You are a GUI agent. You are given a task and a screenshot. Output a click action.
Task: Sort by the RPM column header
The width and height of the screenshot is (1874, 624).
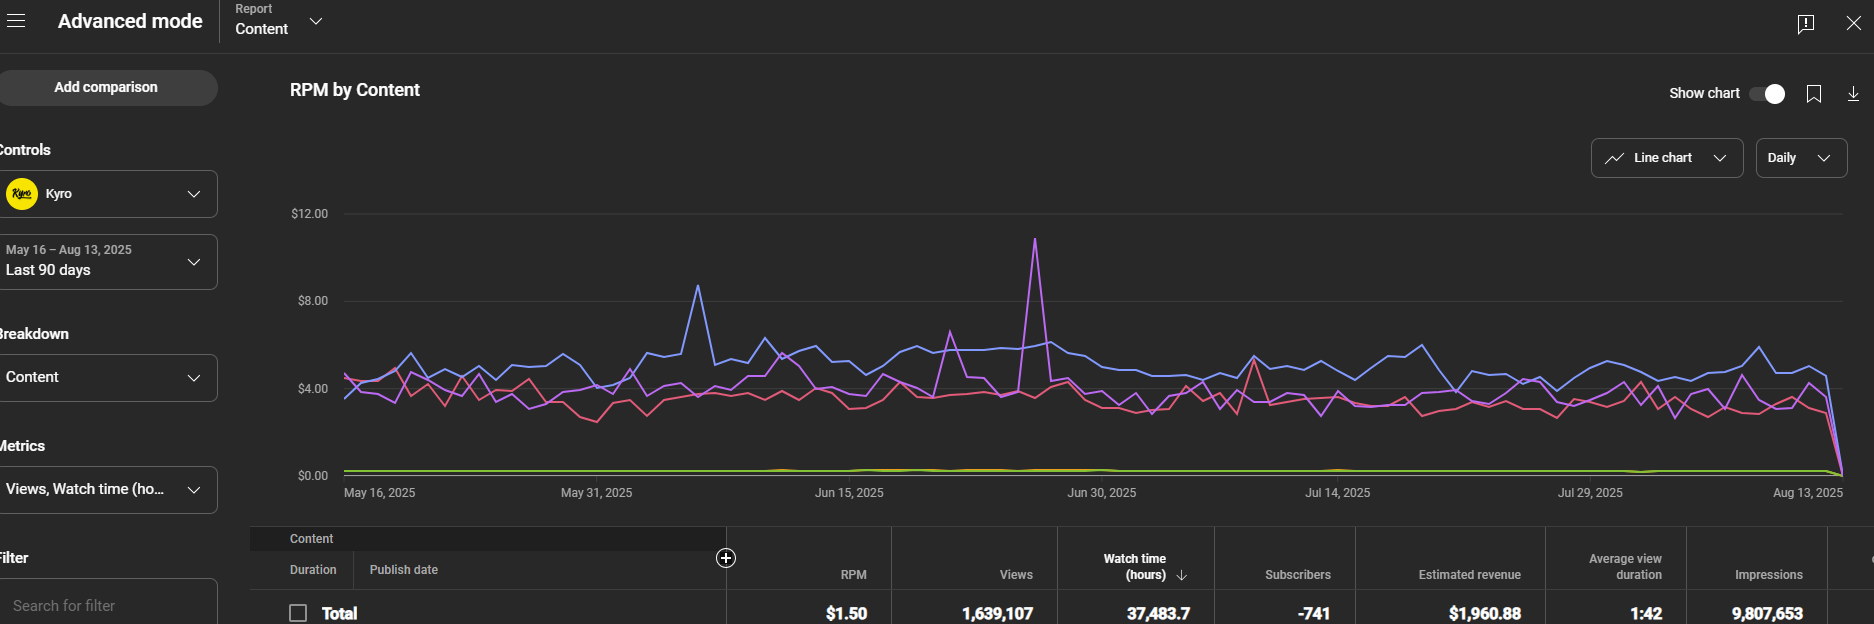click(x=853, y=575)
